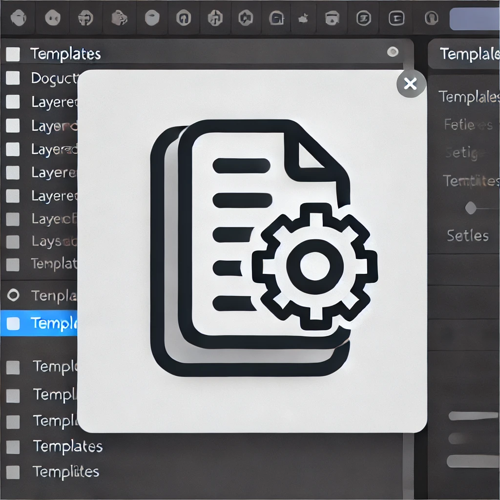Select the Tenpla radio button
The width and height of the screenshot is (500, 500).
click(13, 295)
